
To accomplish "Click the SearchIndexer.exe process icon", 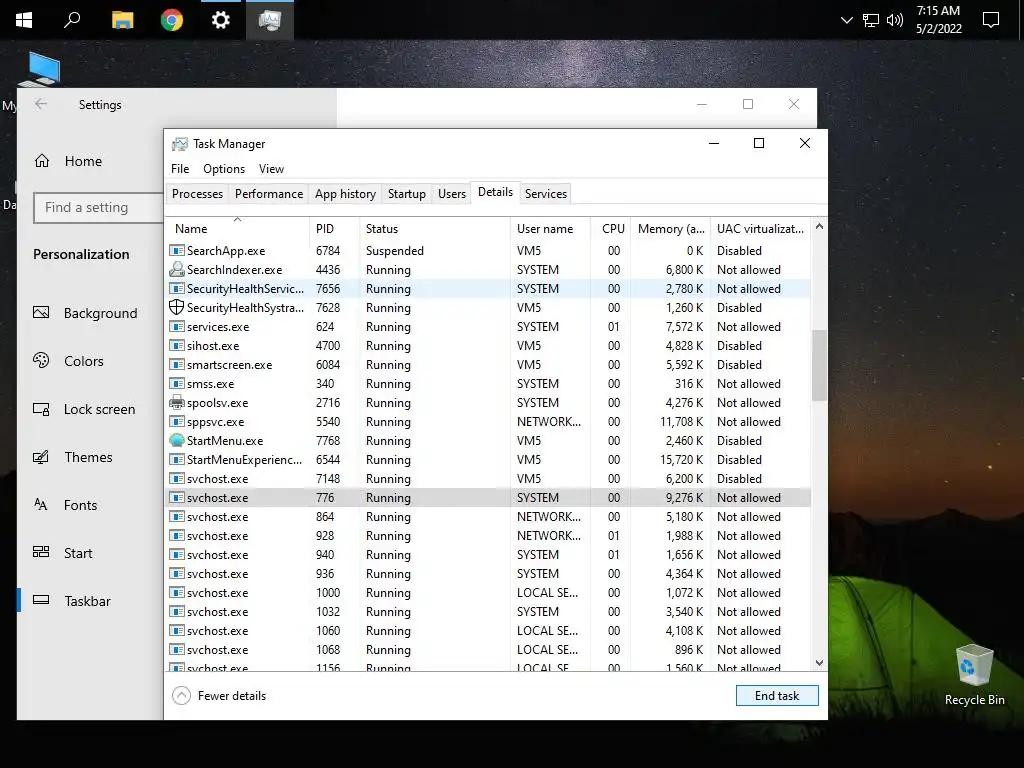I will click(x=176, y=270).
